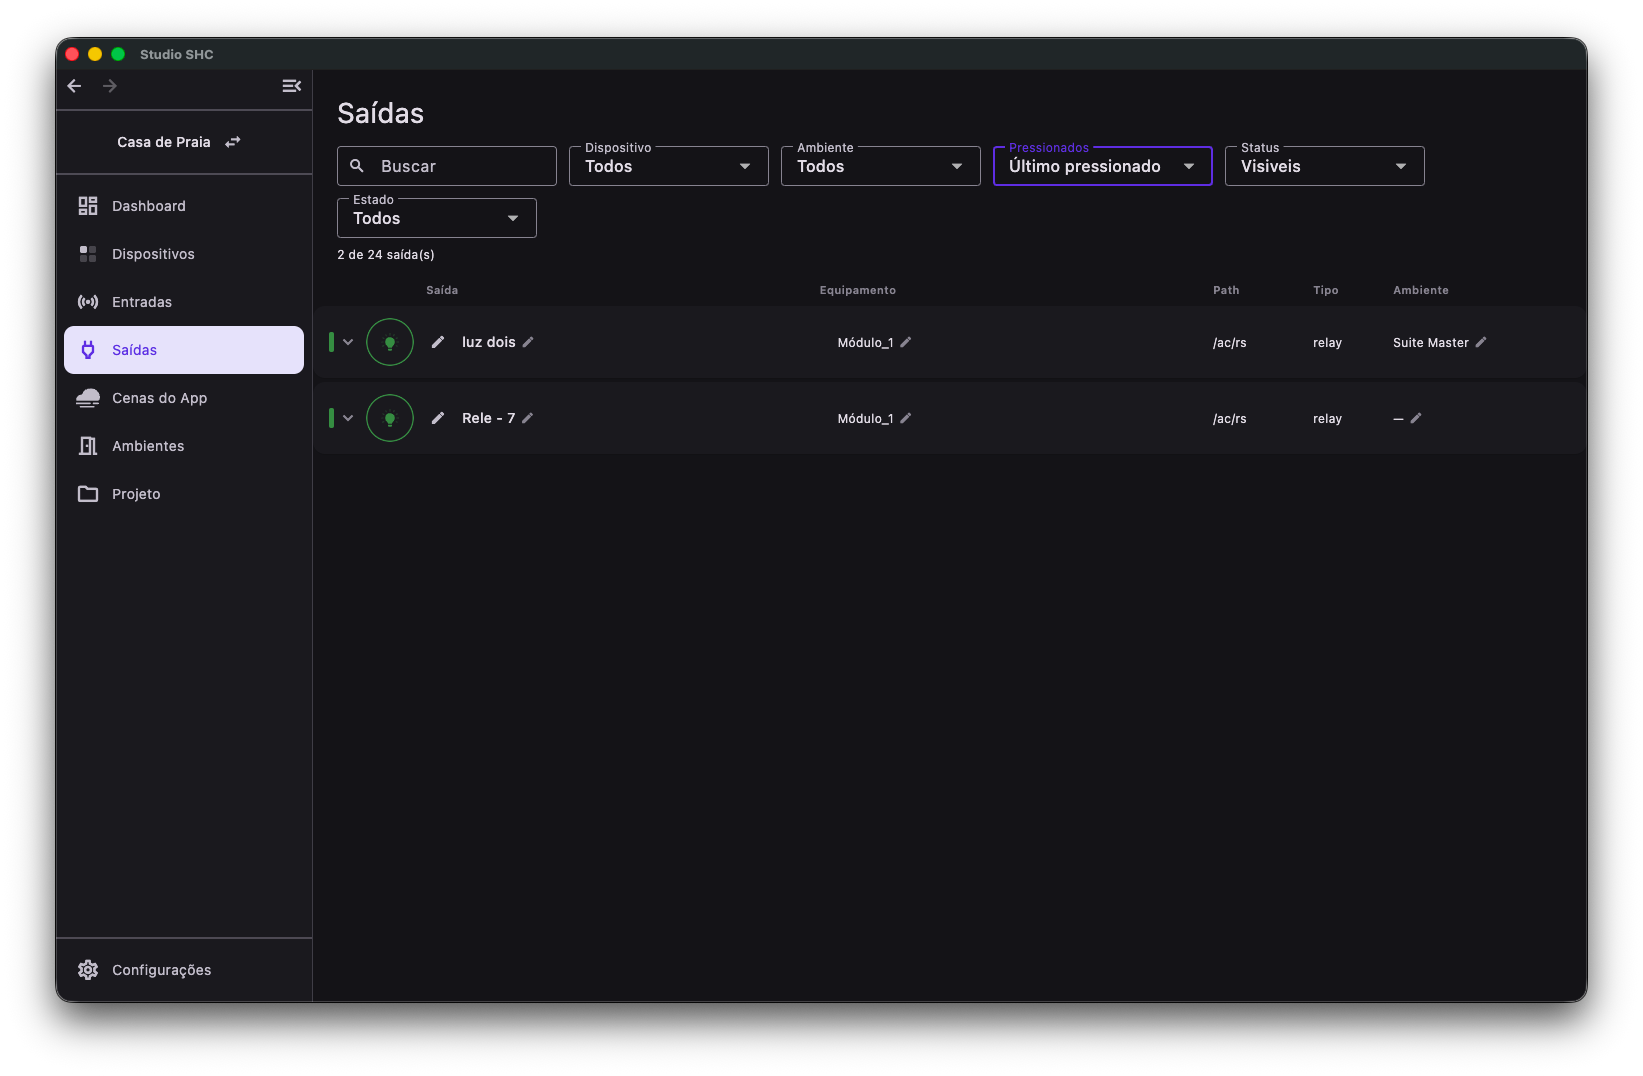Go back with the left arrow icon
1643x1076 pixels.
[74, 86]
